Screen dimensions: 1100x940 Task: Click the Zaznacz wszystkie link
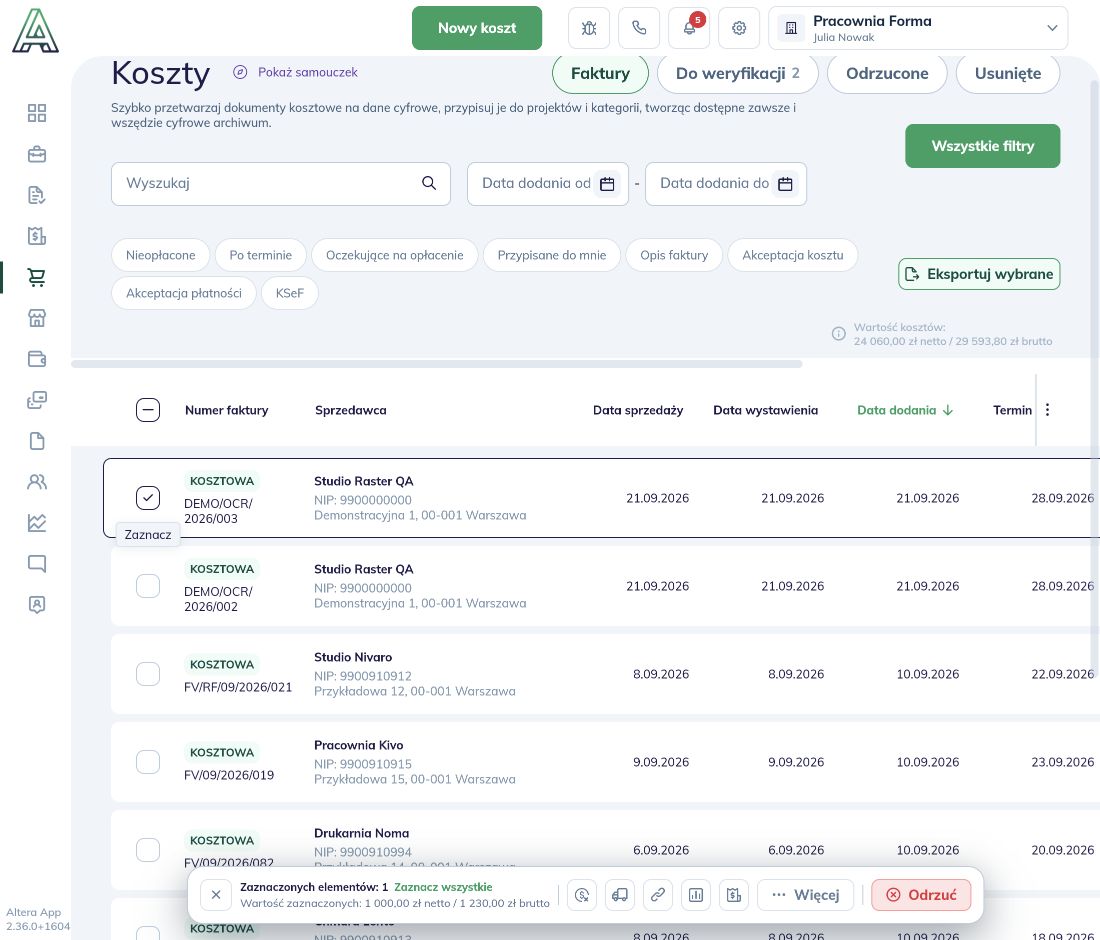click(443, 887)
